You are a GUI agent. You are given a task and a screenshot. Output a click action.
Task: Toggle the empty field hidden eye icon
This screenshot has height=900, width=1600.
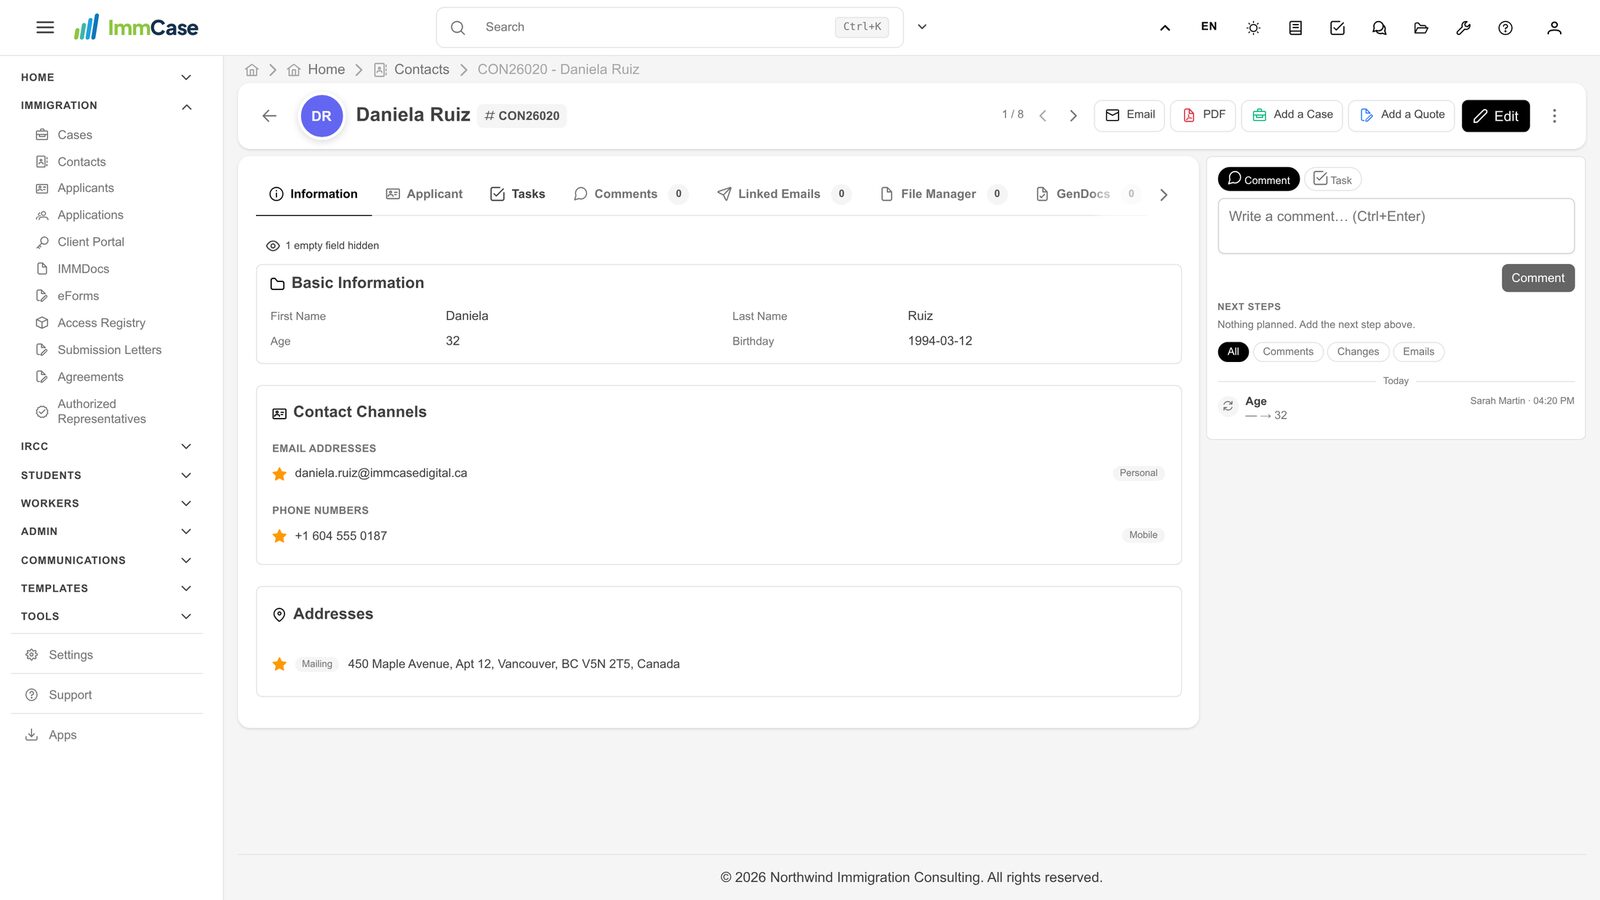[x=272, y=246]
